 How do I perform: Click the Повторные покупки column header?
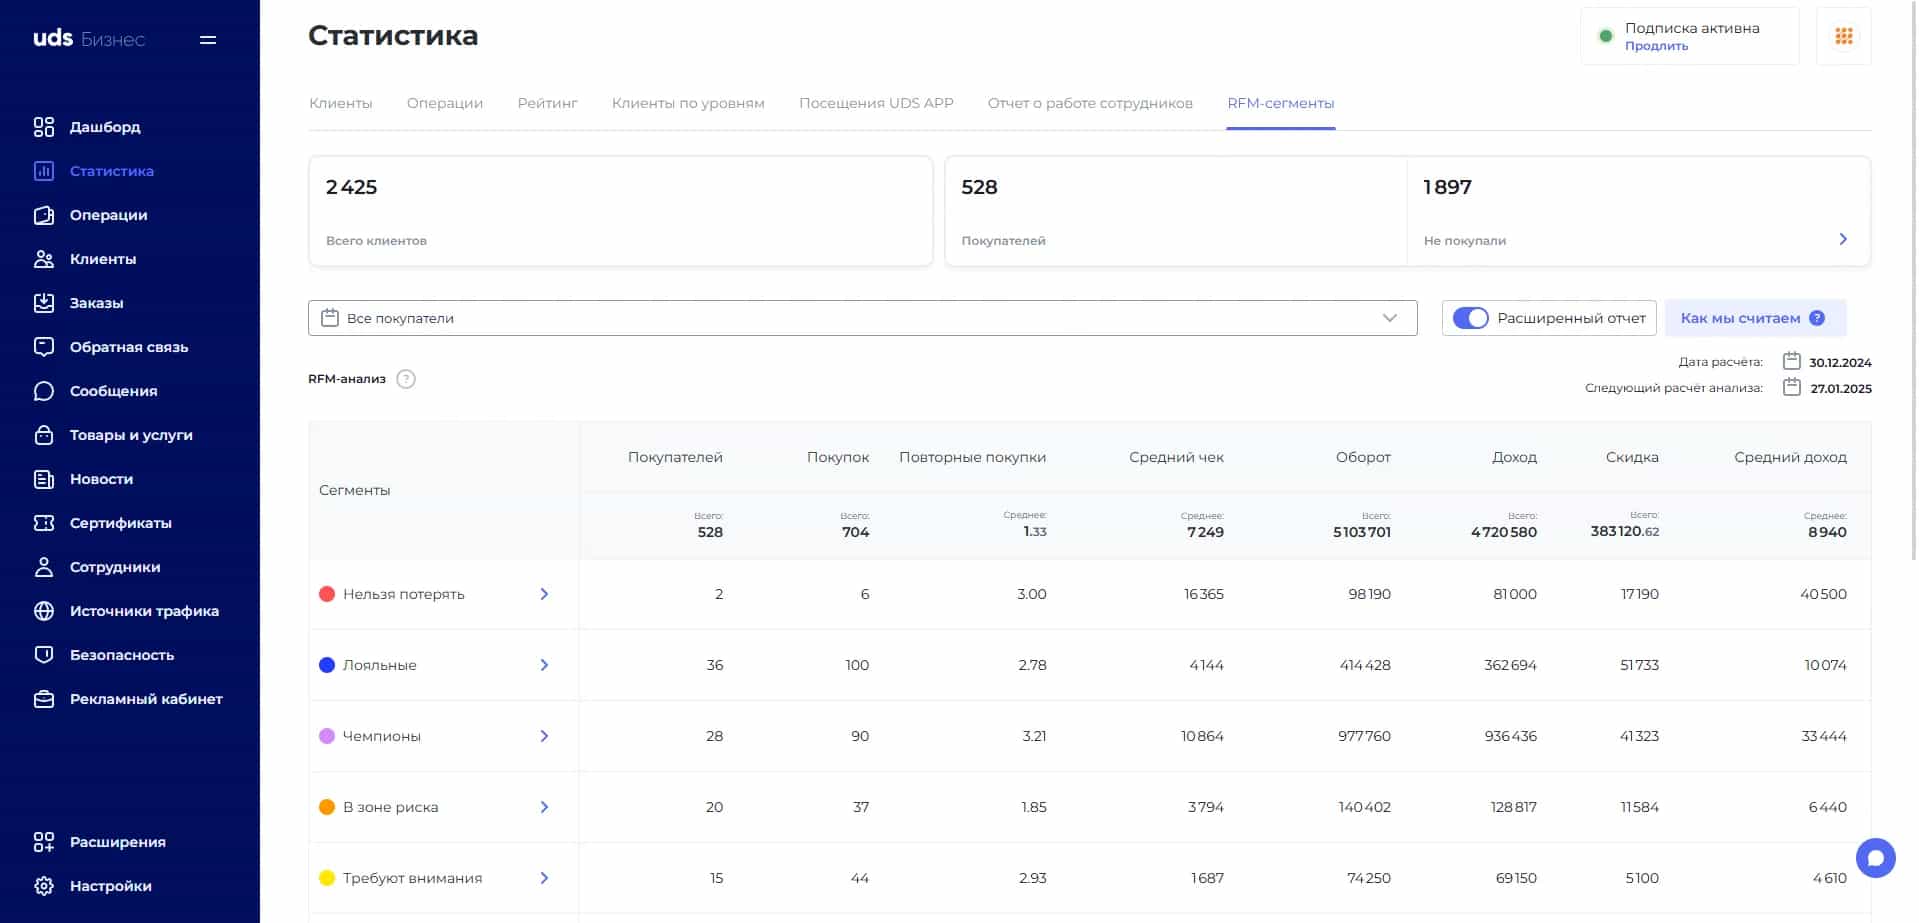(x=972, y=457)
